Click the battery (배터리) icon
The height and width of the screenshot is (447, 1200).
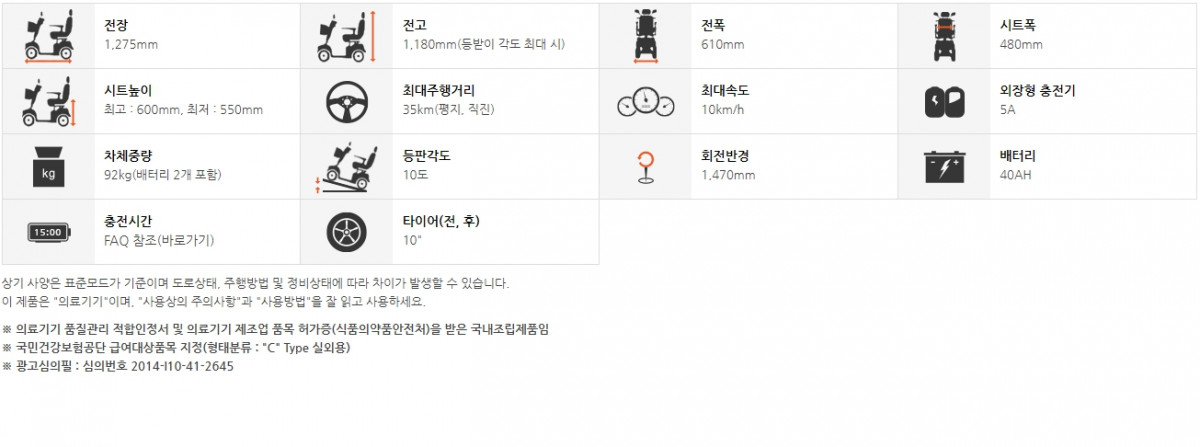(x=943, y=166)
